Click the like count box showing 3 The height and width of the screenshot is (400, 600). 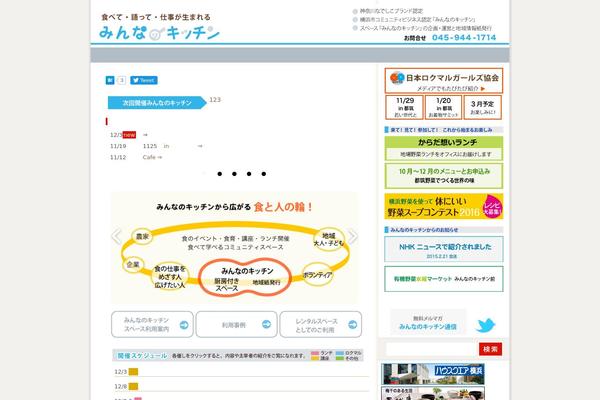click(121, 80)
